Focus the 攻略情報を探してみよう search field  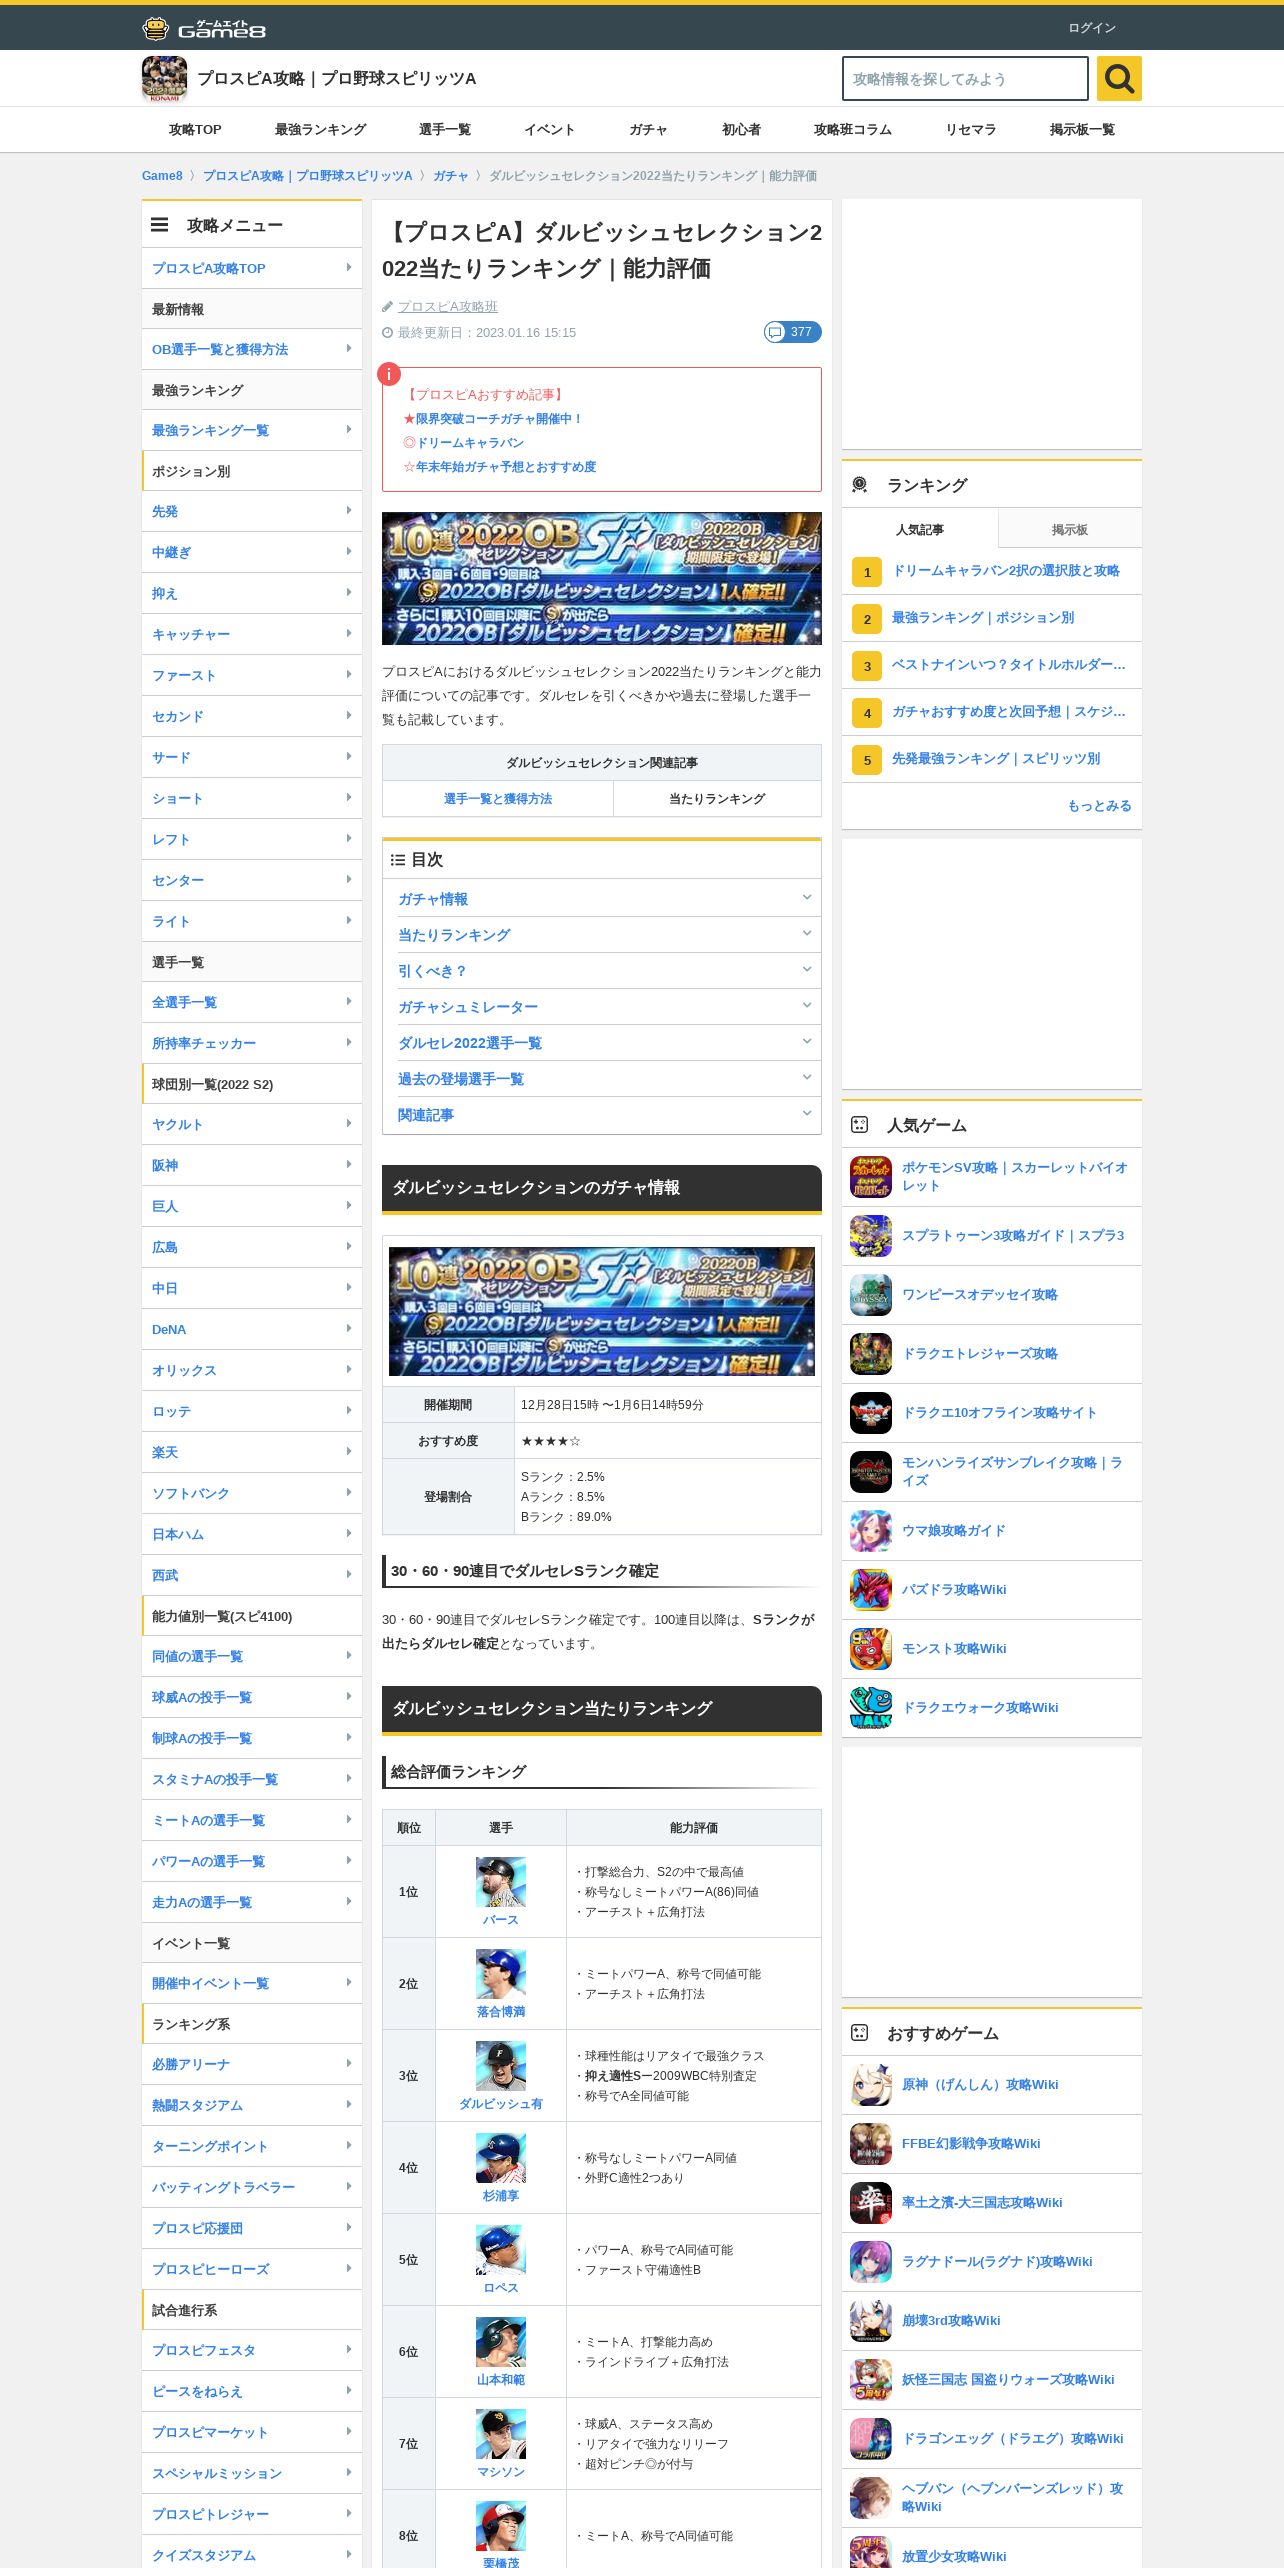coord(965,78)
